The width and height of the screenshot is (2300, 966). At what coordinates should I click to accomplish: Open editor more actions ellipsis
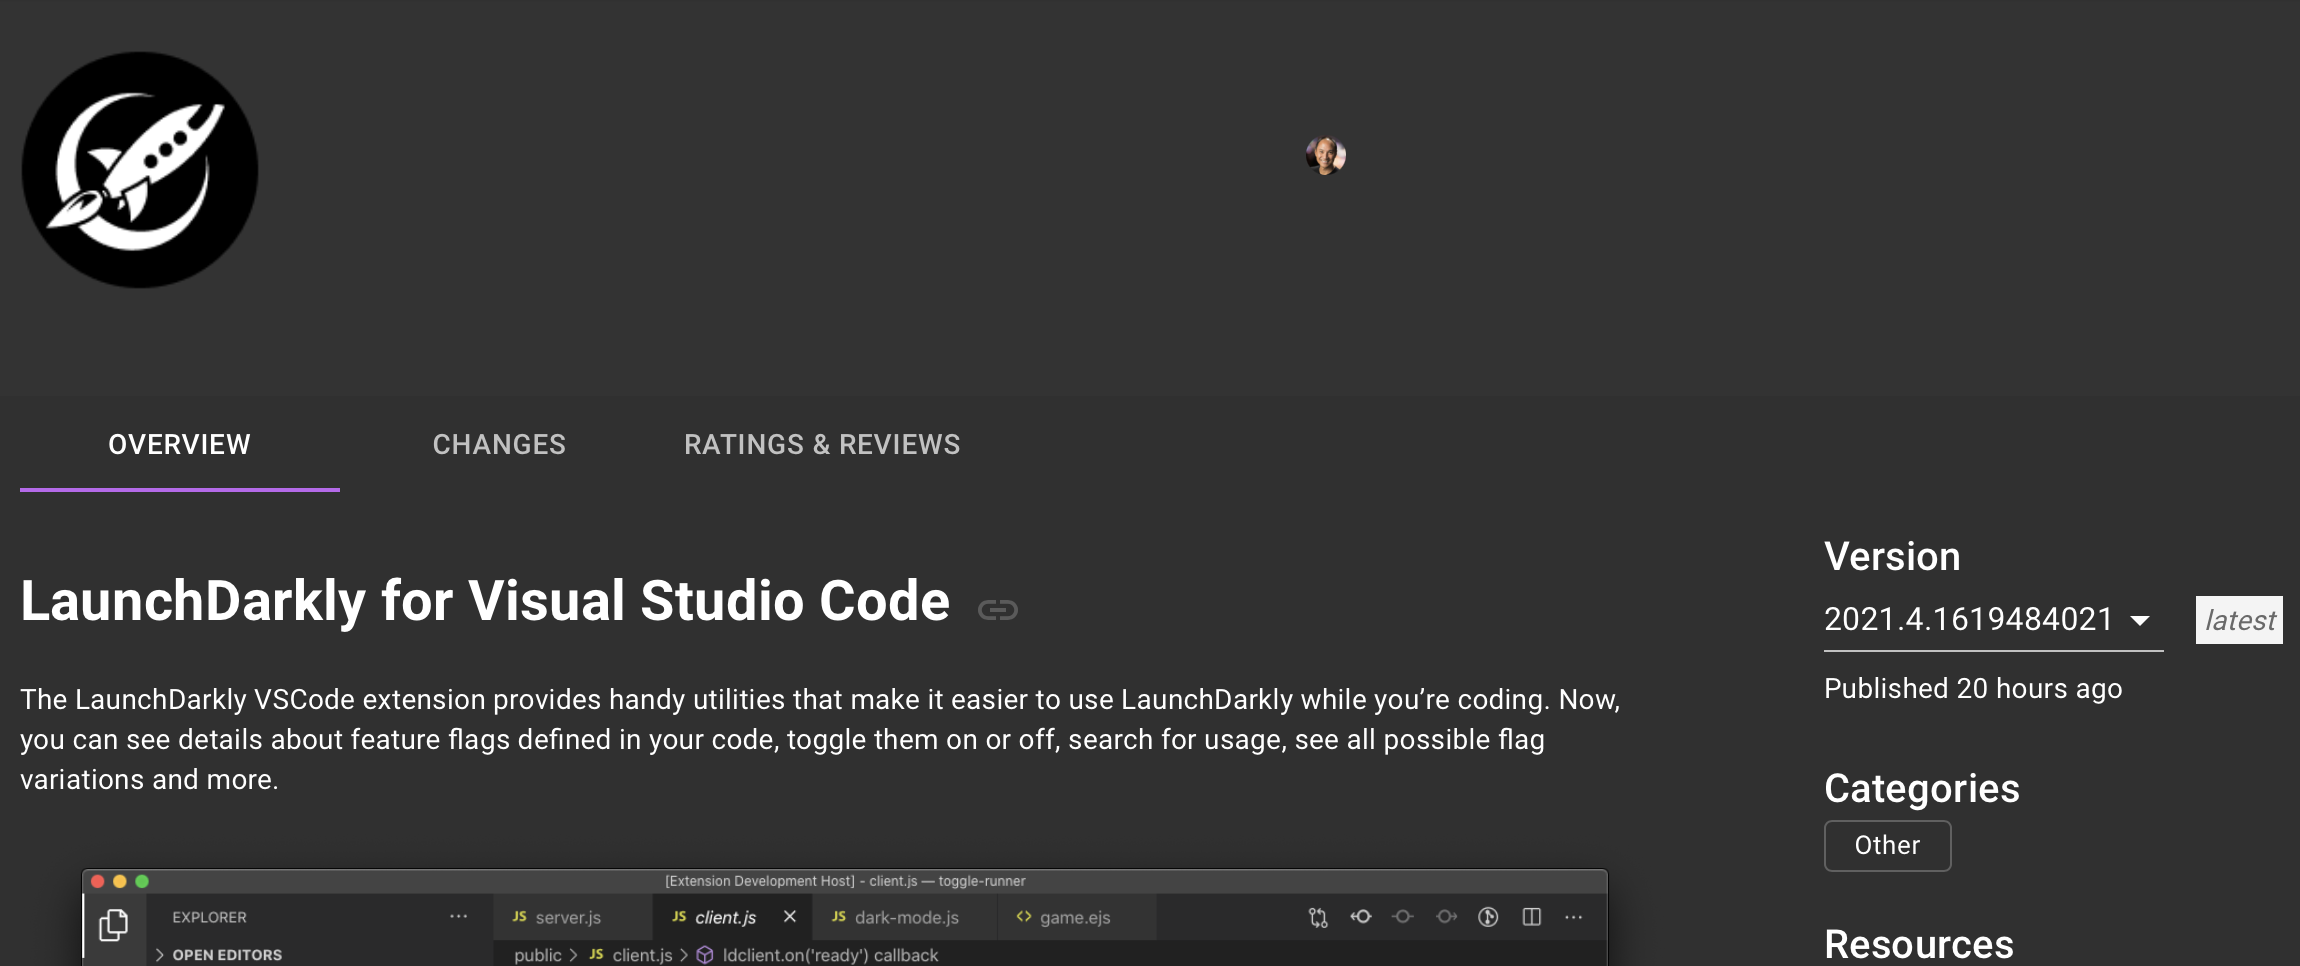pos(1574,916)
